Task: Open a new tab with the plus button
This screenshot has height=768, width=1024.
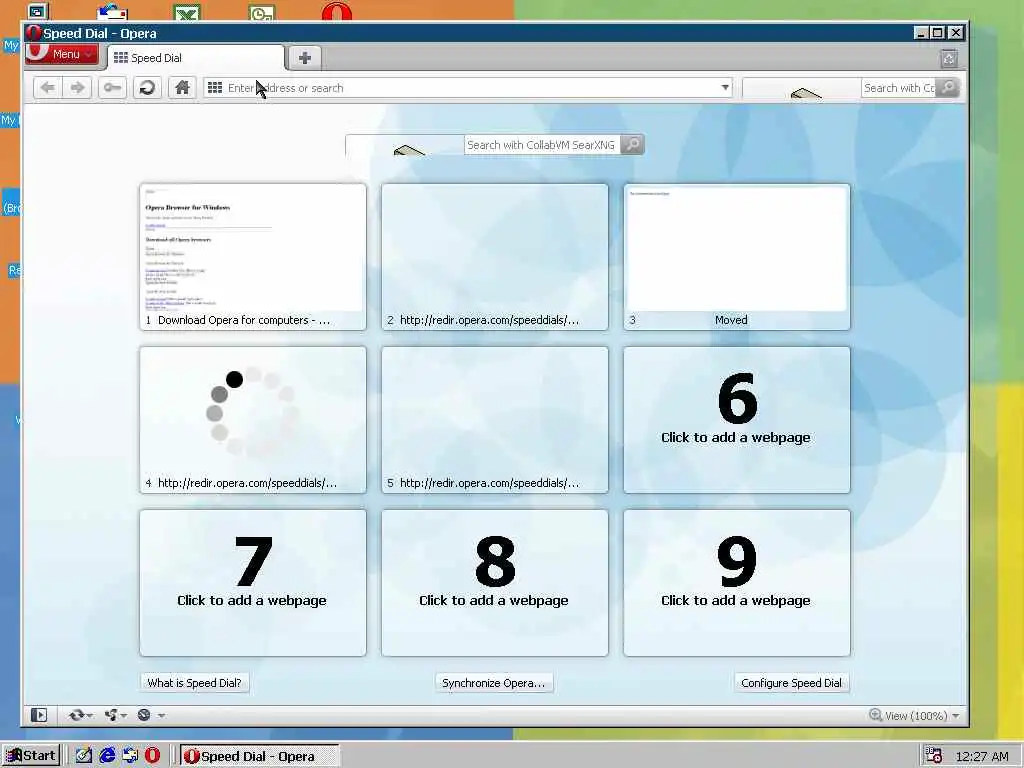Action: click(304, 57)
